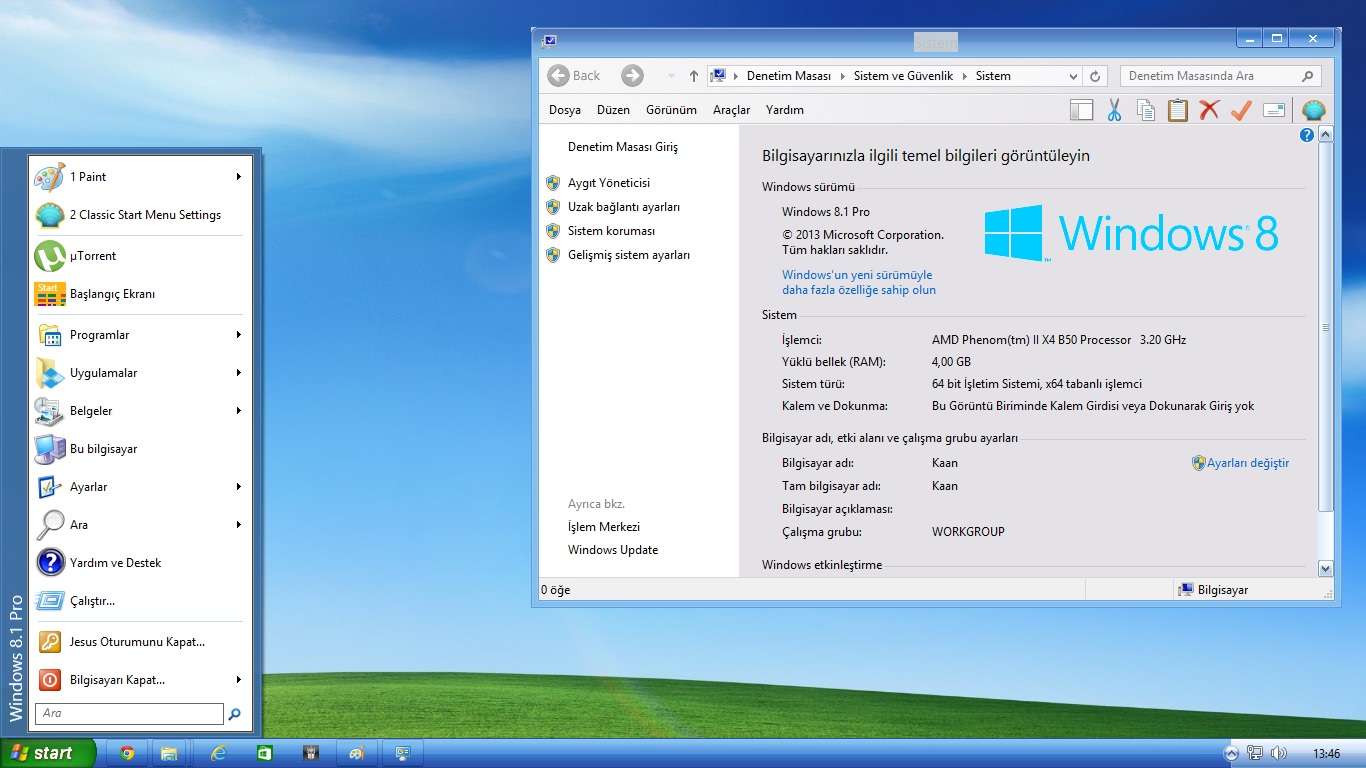Open the Araçlar menu
This screenshot has width=1366, height=768.
[x=731, y=109]
